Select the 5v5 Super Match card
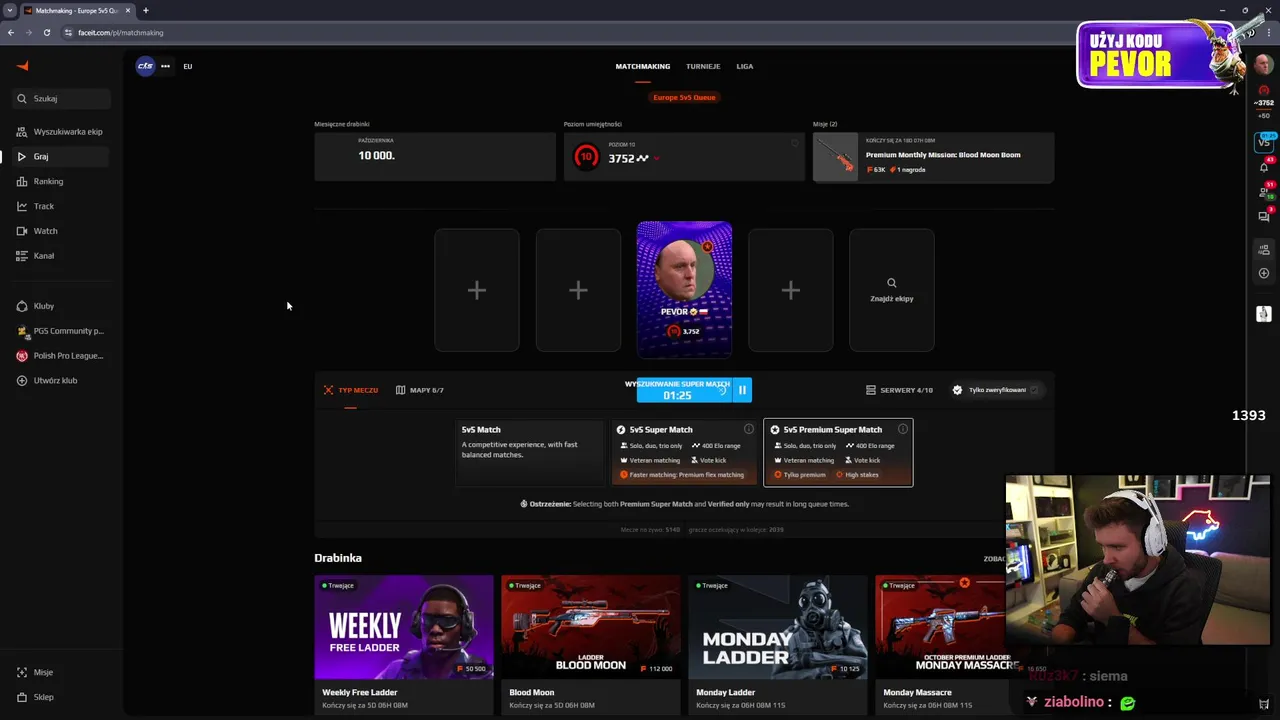 [684, 453]
